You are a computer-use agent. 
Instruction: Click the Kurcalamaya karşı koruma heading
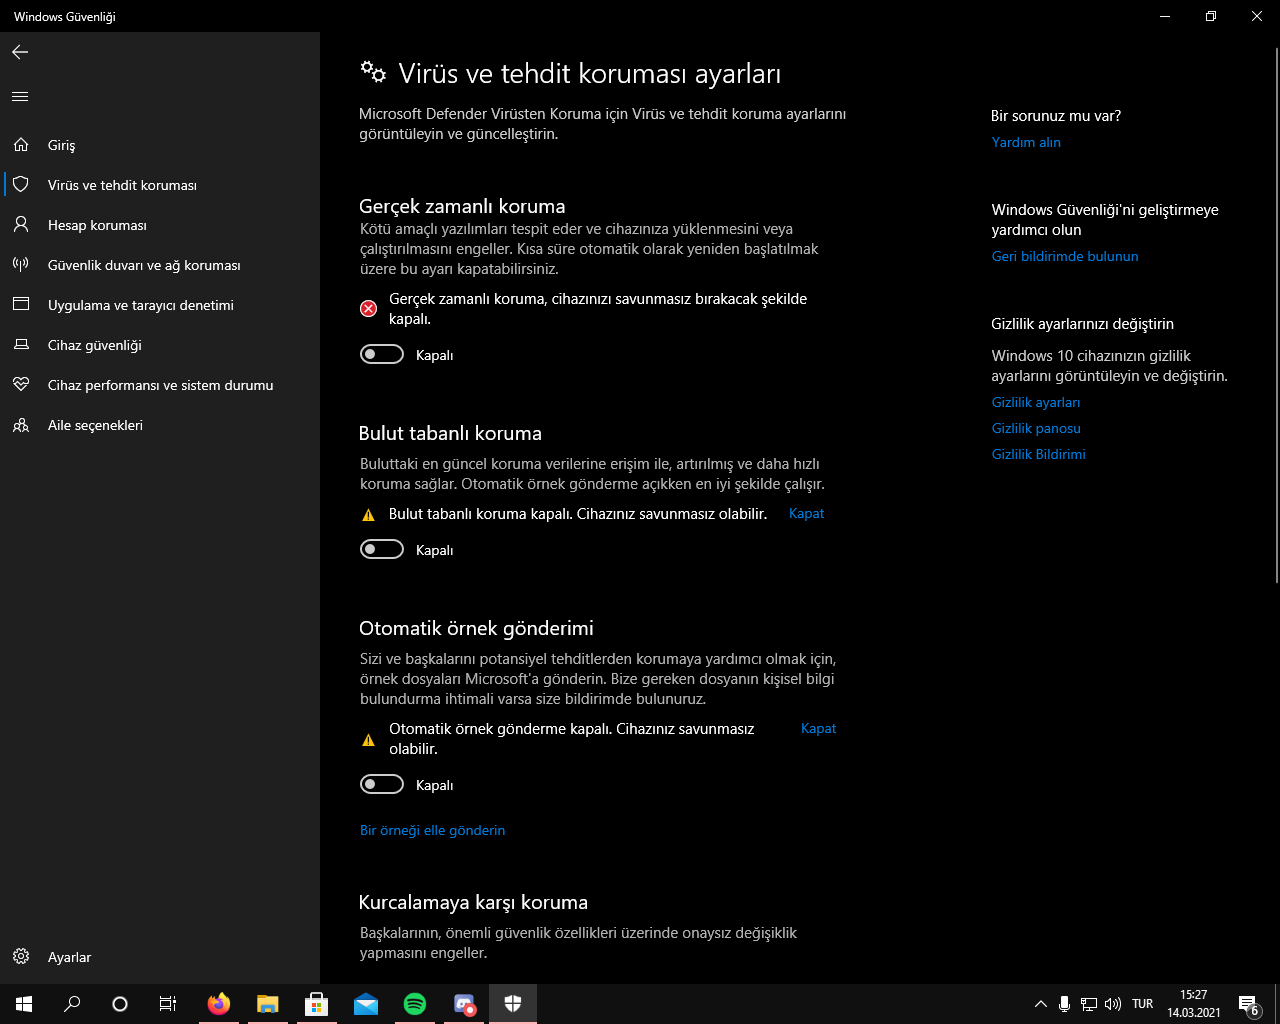473,902
